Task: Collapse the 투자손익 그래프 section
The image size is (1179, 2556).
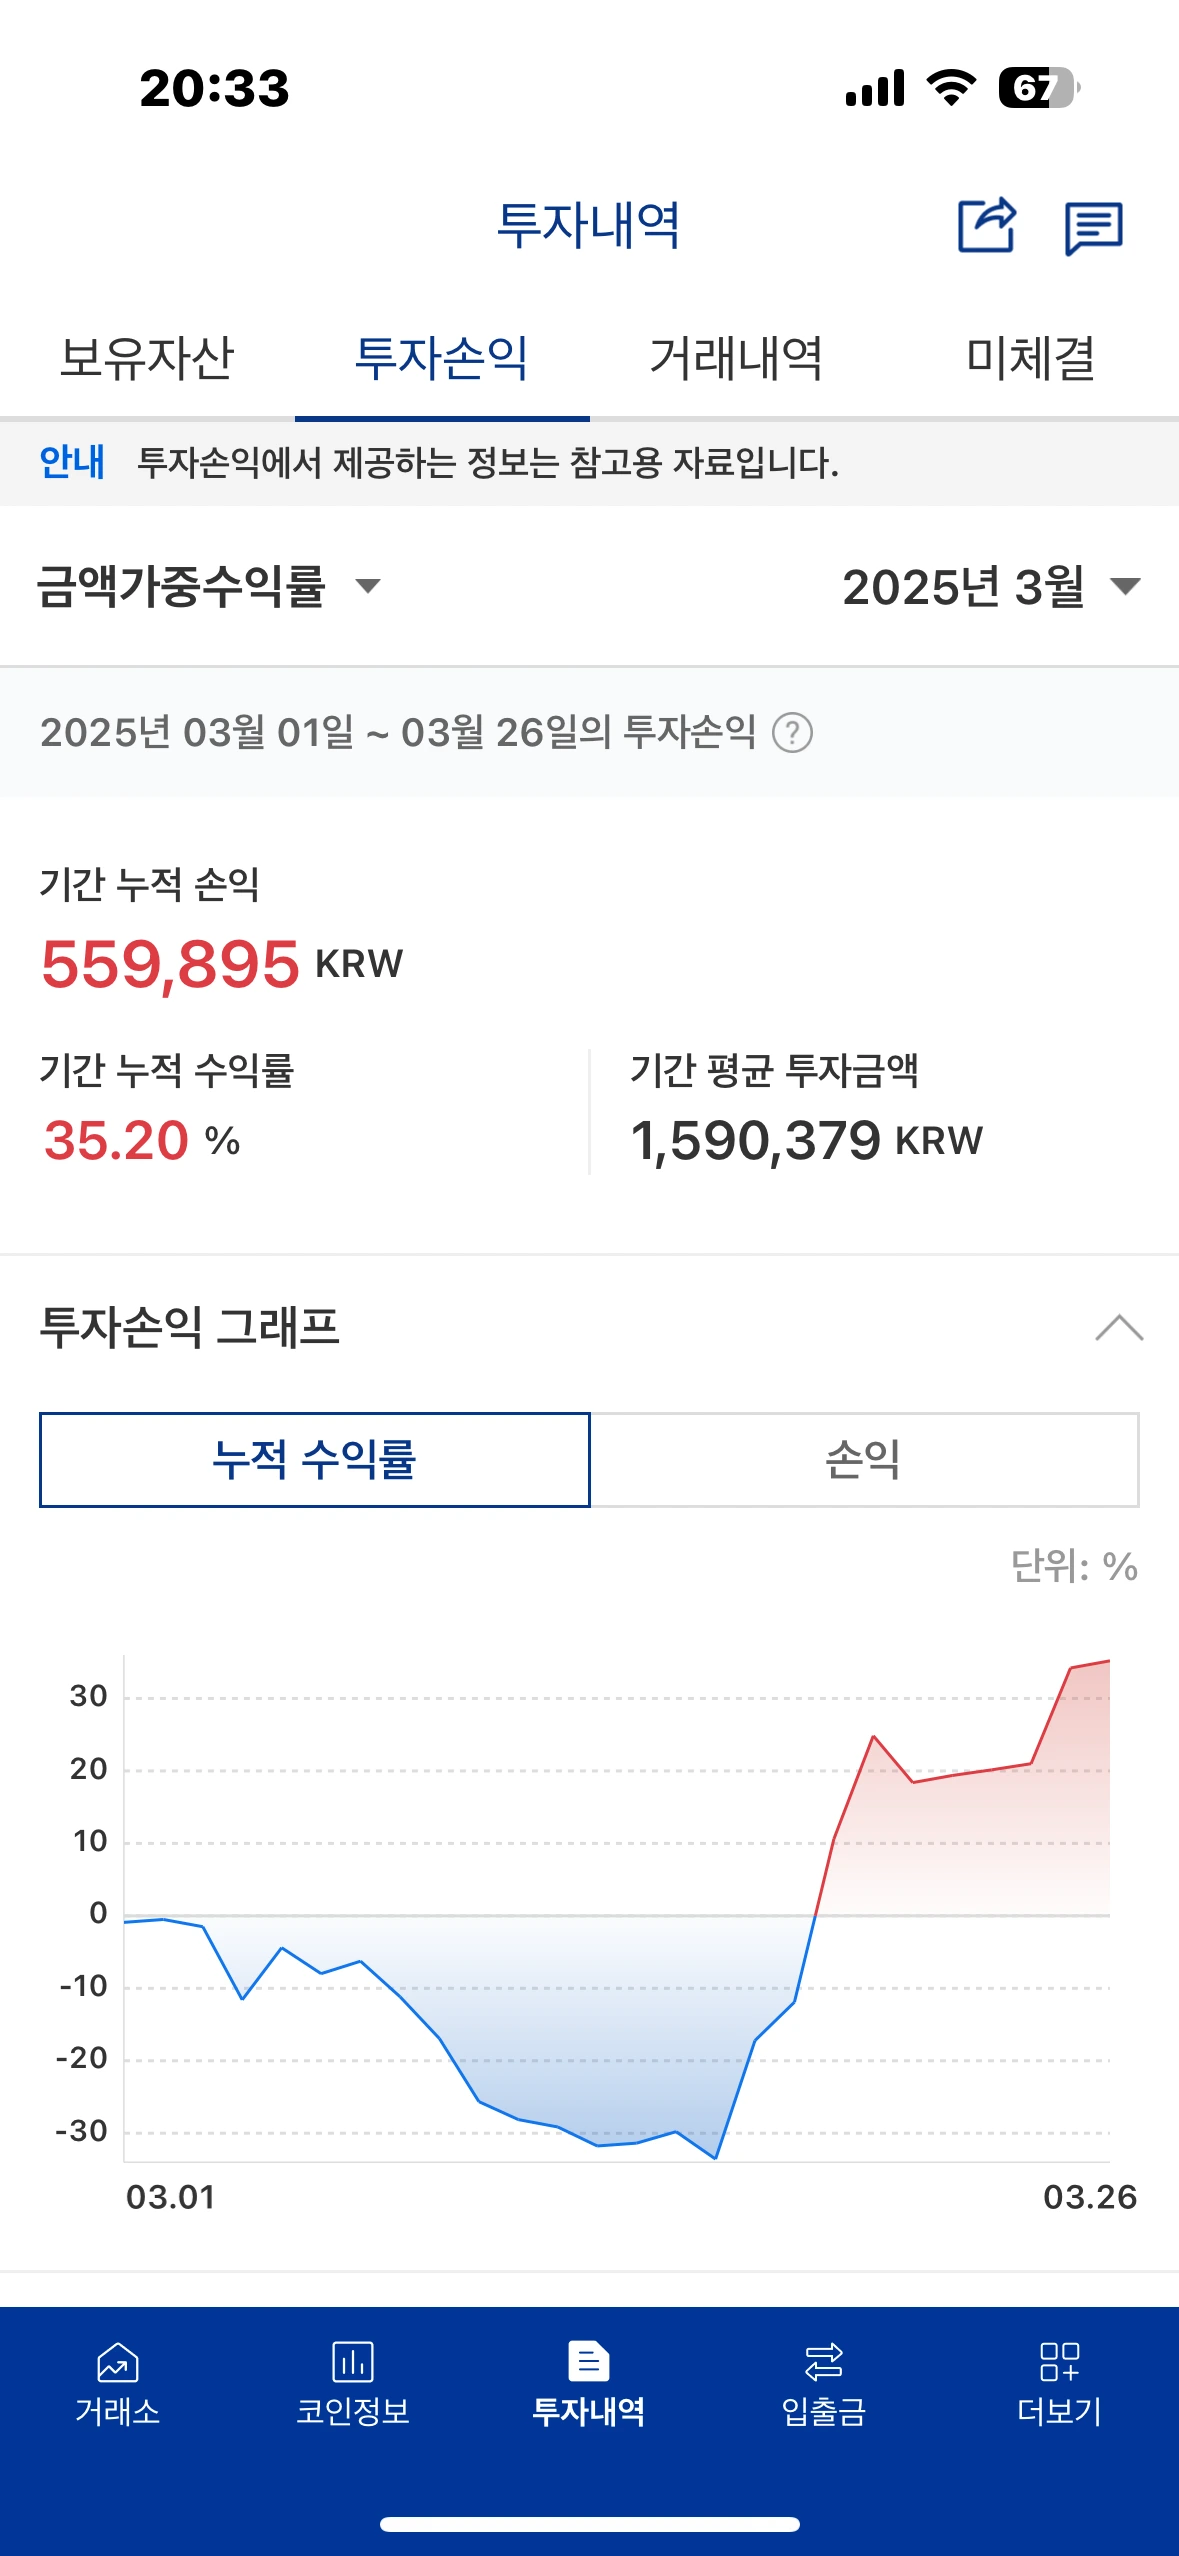Action: pyautogui.click(x=1119, y=1328)
